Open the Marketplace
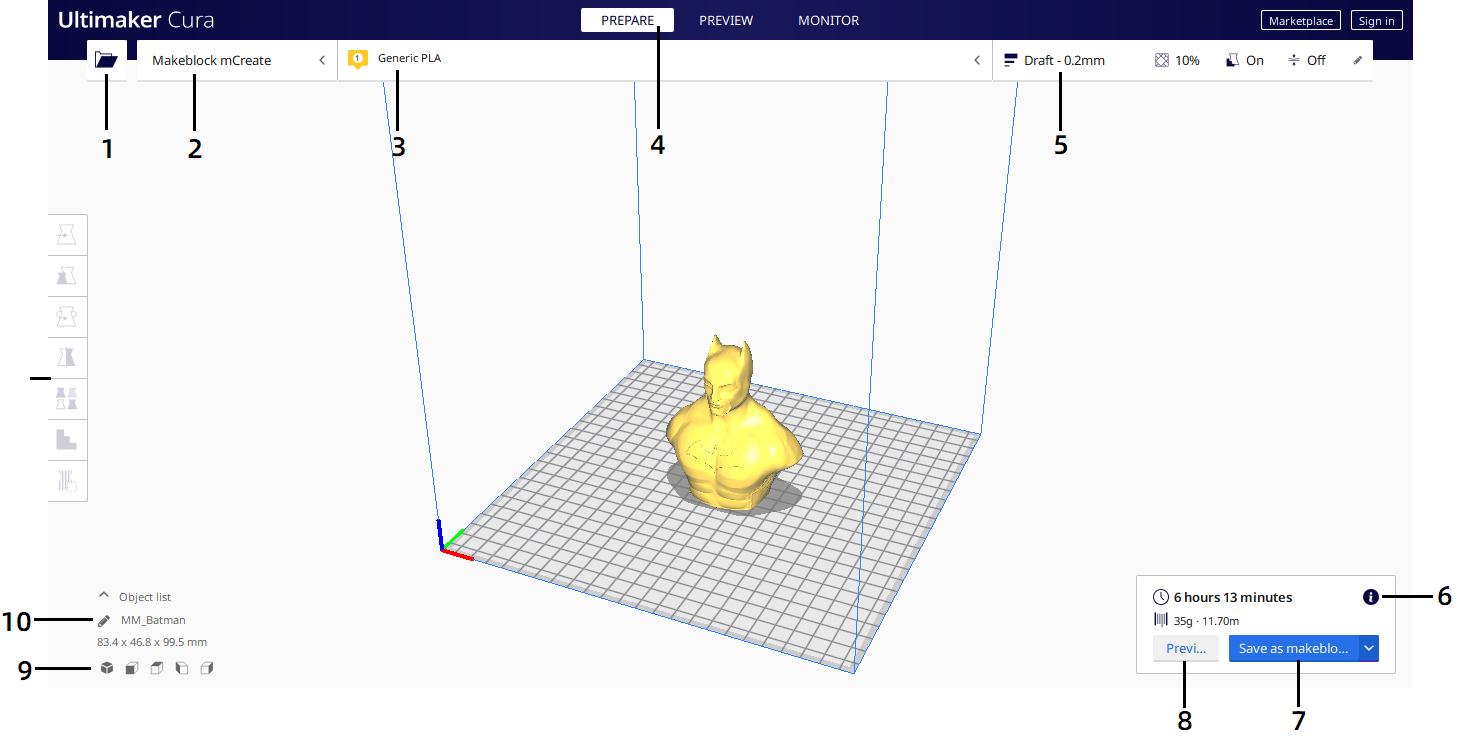Viewport: 1478px width, 748px height. [1301, 21]
